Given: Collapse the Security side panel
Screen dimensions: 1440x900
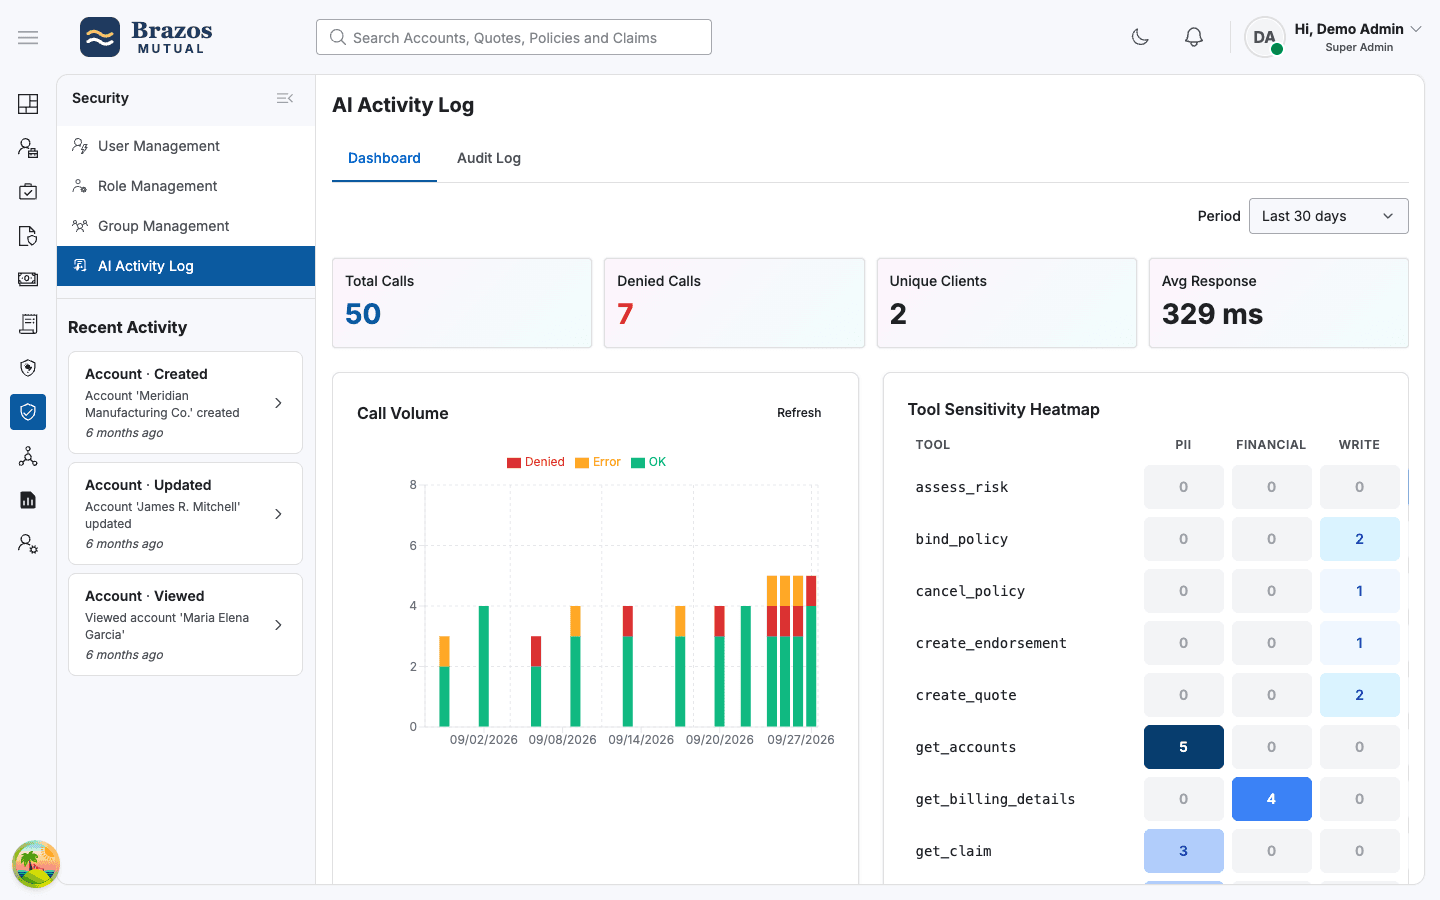Looking at the screenshot, I should (x=285, y=98).
